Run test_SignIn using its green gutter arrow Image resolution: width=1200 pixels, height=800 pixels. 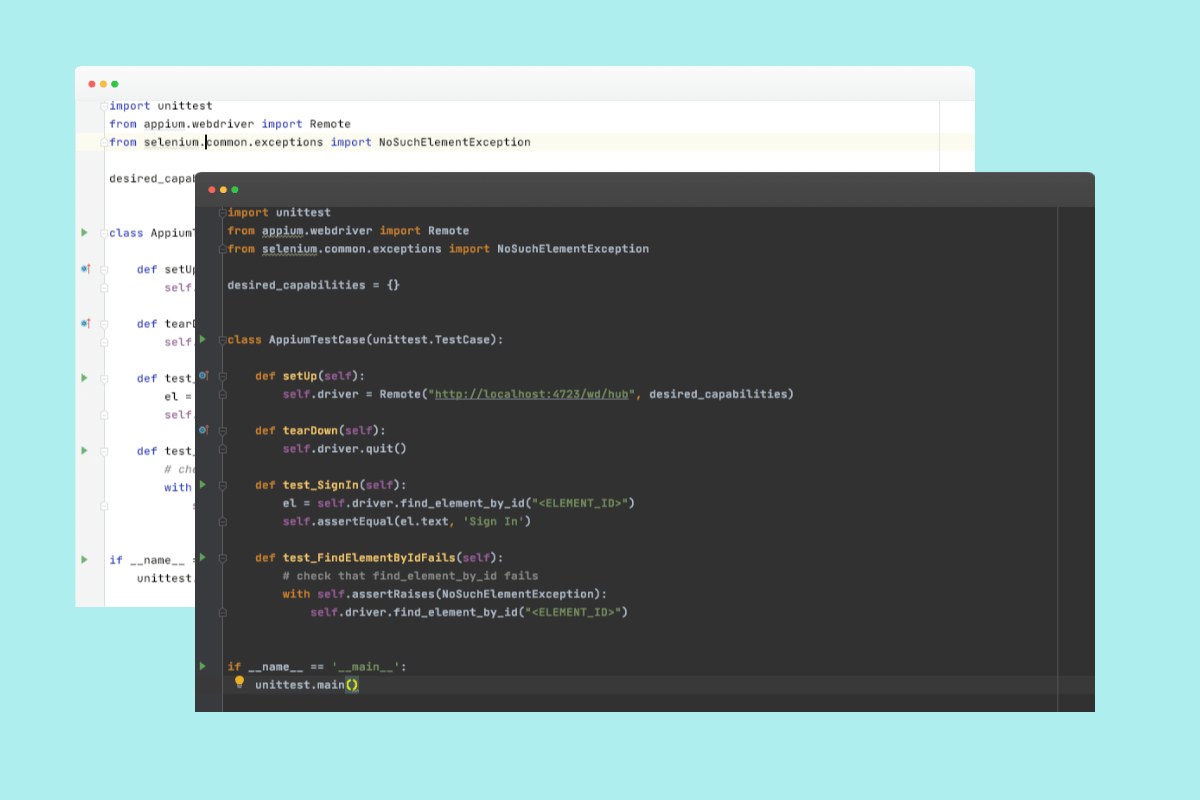point(202,487)
